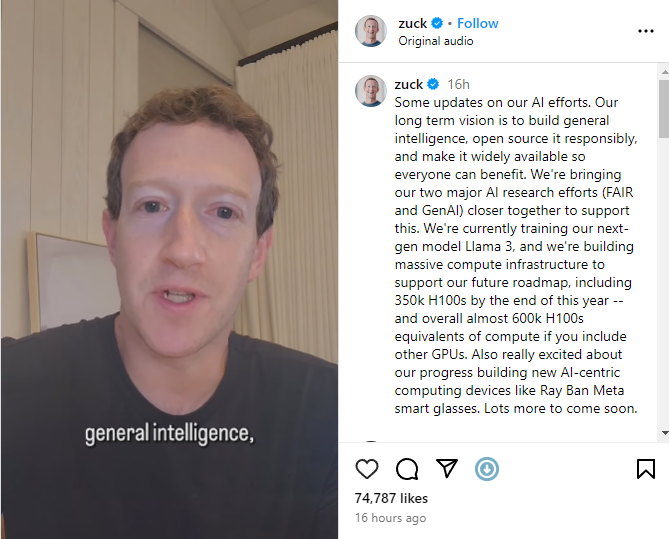Viewport: 669px width, 539px height.
Task: Click verified badge next to header zuck
Action: pyautogui.click(x=437, y=23)
